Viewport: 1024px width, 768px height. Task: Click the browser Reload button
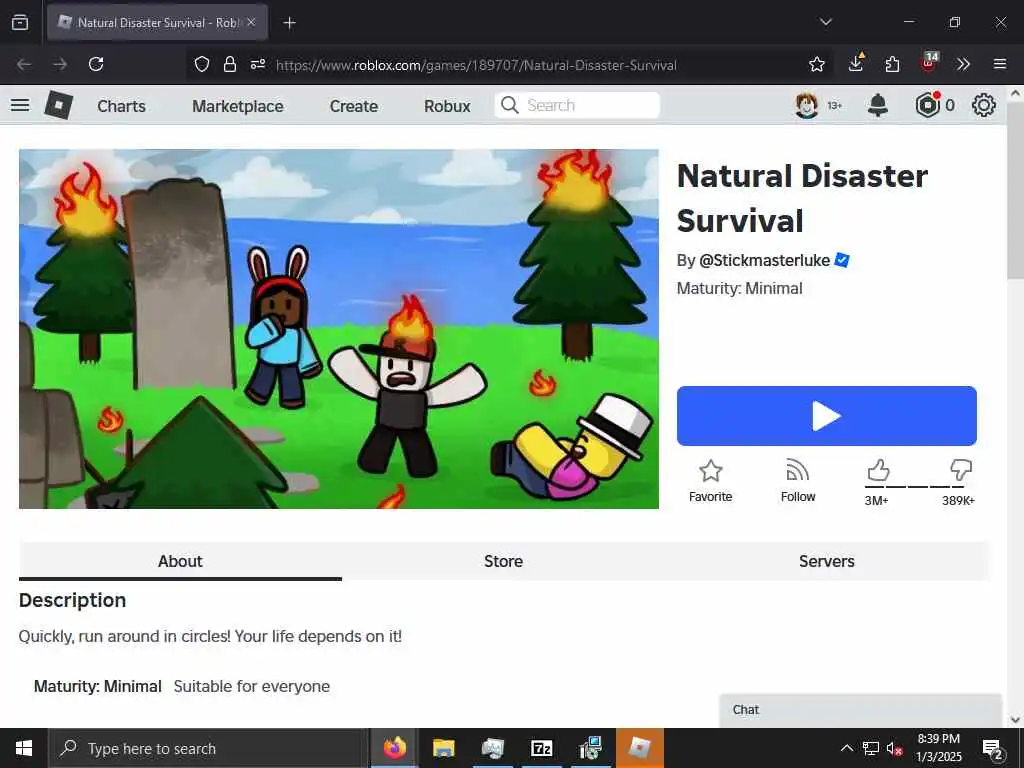[x=96, y=64]
